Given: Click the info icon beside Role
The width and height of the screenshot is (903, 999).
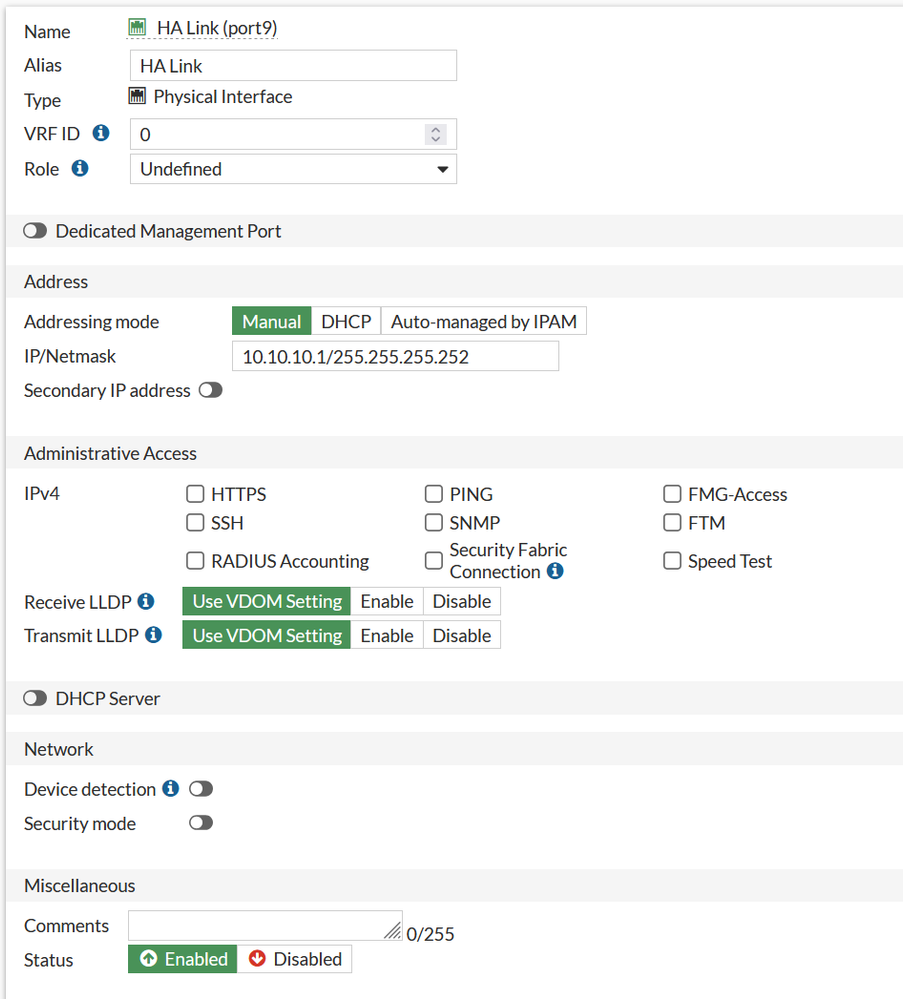Looking at the screenshot, I should [x=80, y=168].
